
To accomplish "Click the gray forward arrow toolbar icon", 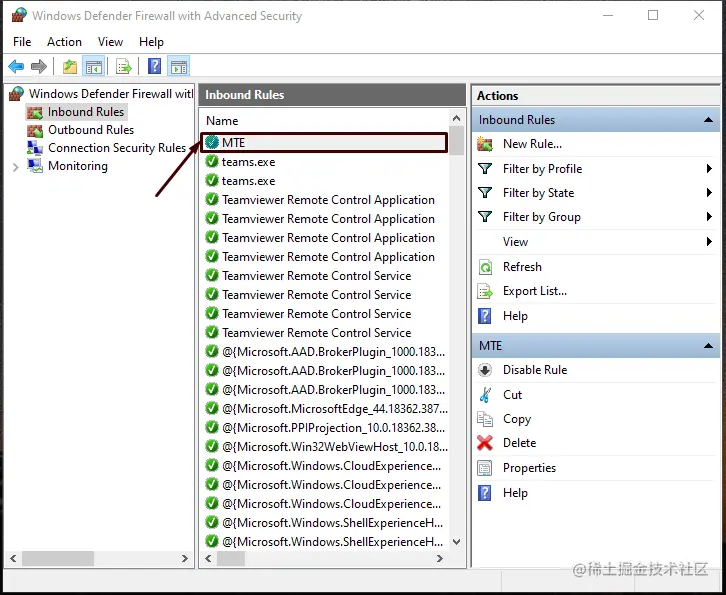I will (39, 67).
